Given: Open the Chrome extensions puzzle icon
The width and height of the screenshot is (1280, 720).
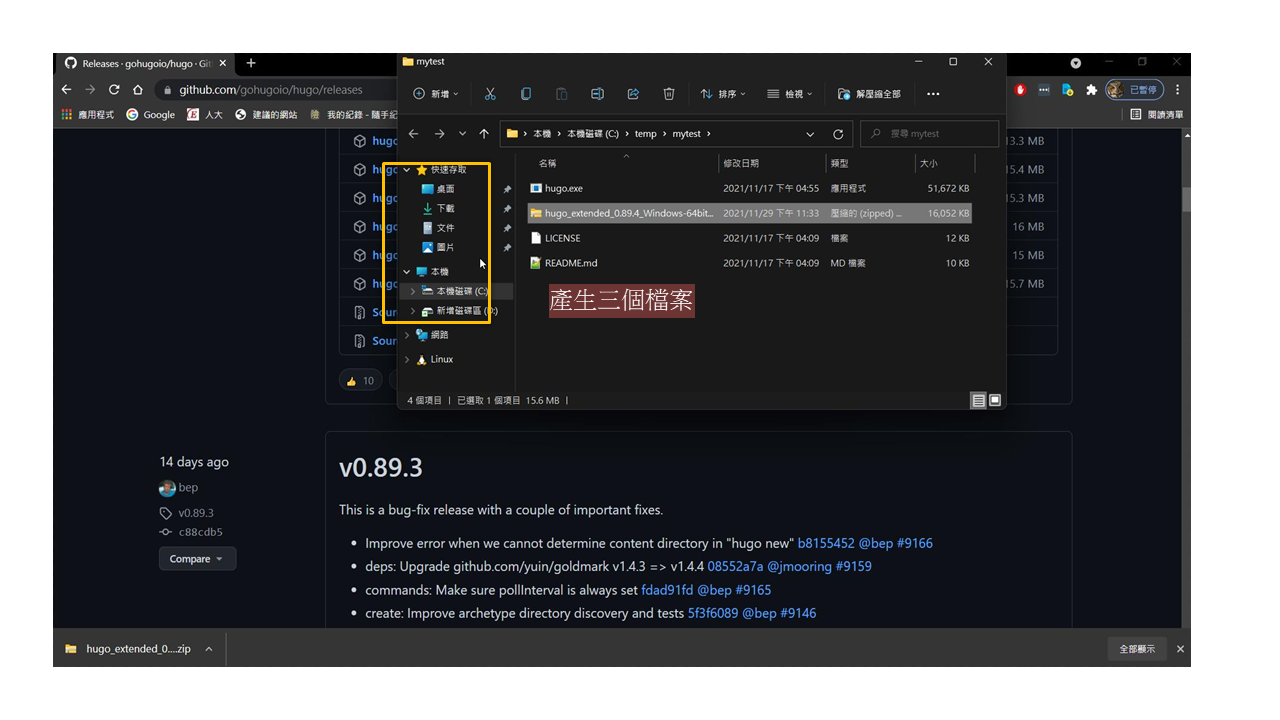Looking at the screenshot, I should coord(1092,90).
